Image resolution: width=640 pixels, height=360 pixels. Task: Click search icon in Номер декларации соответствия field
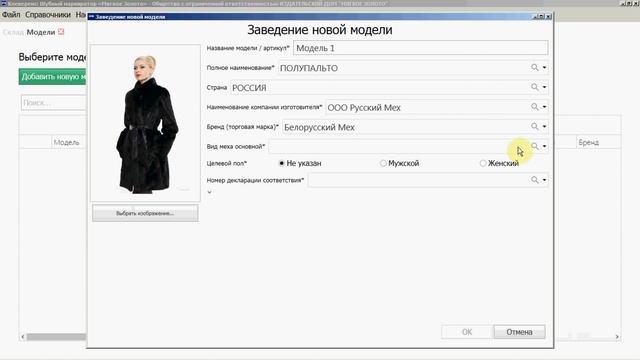(534, 180)
